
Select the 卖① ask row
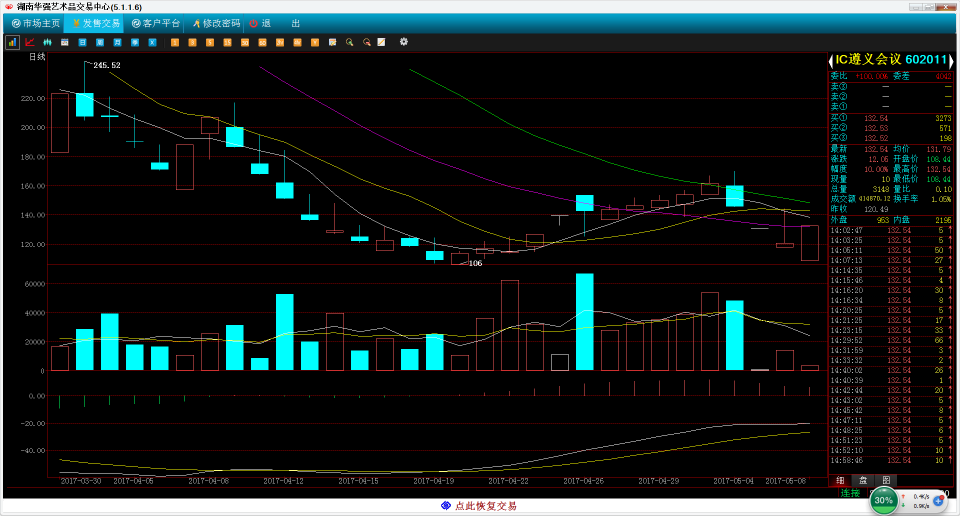(891, 107)
